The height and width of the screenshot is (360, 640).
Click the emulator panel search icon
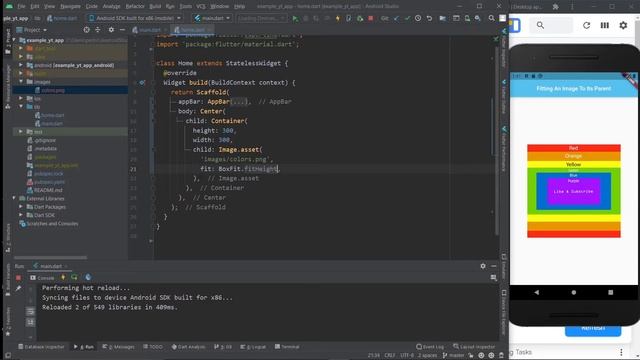click(540, 25)
